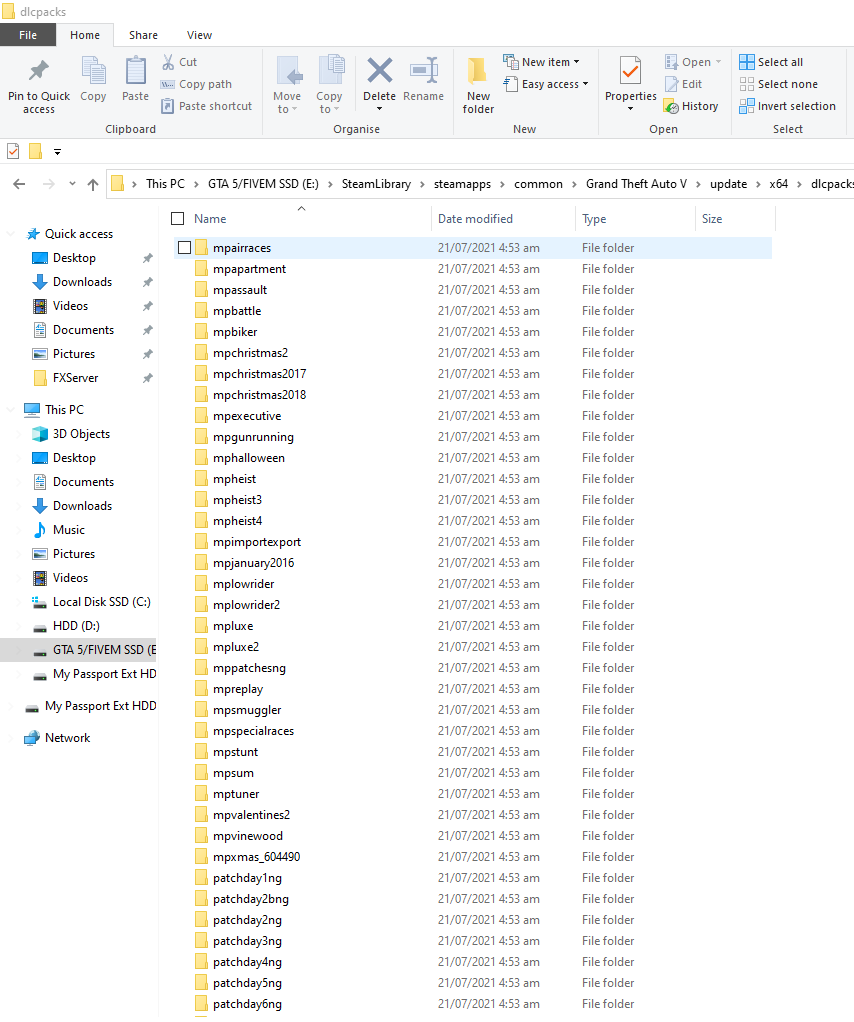Select Local Disk SSD (C:) drive
854x1022 pixels.
pos(102,602)
